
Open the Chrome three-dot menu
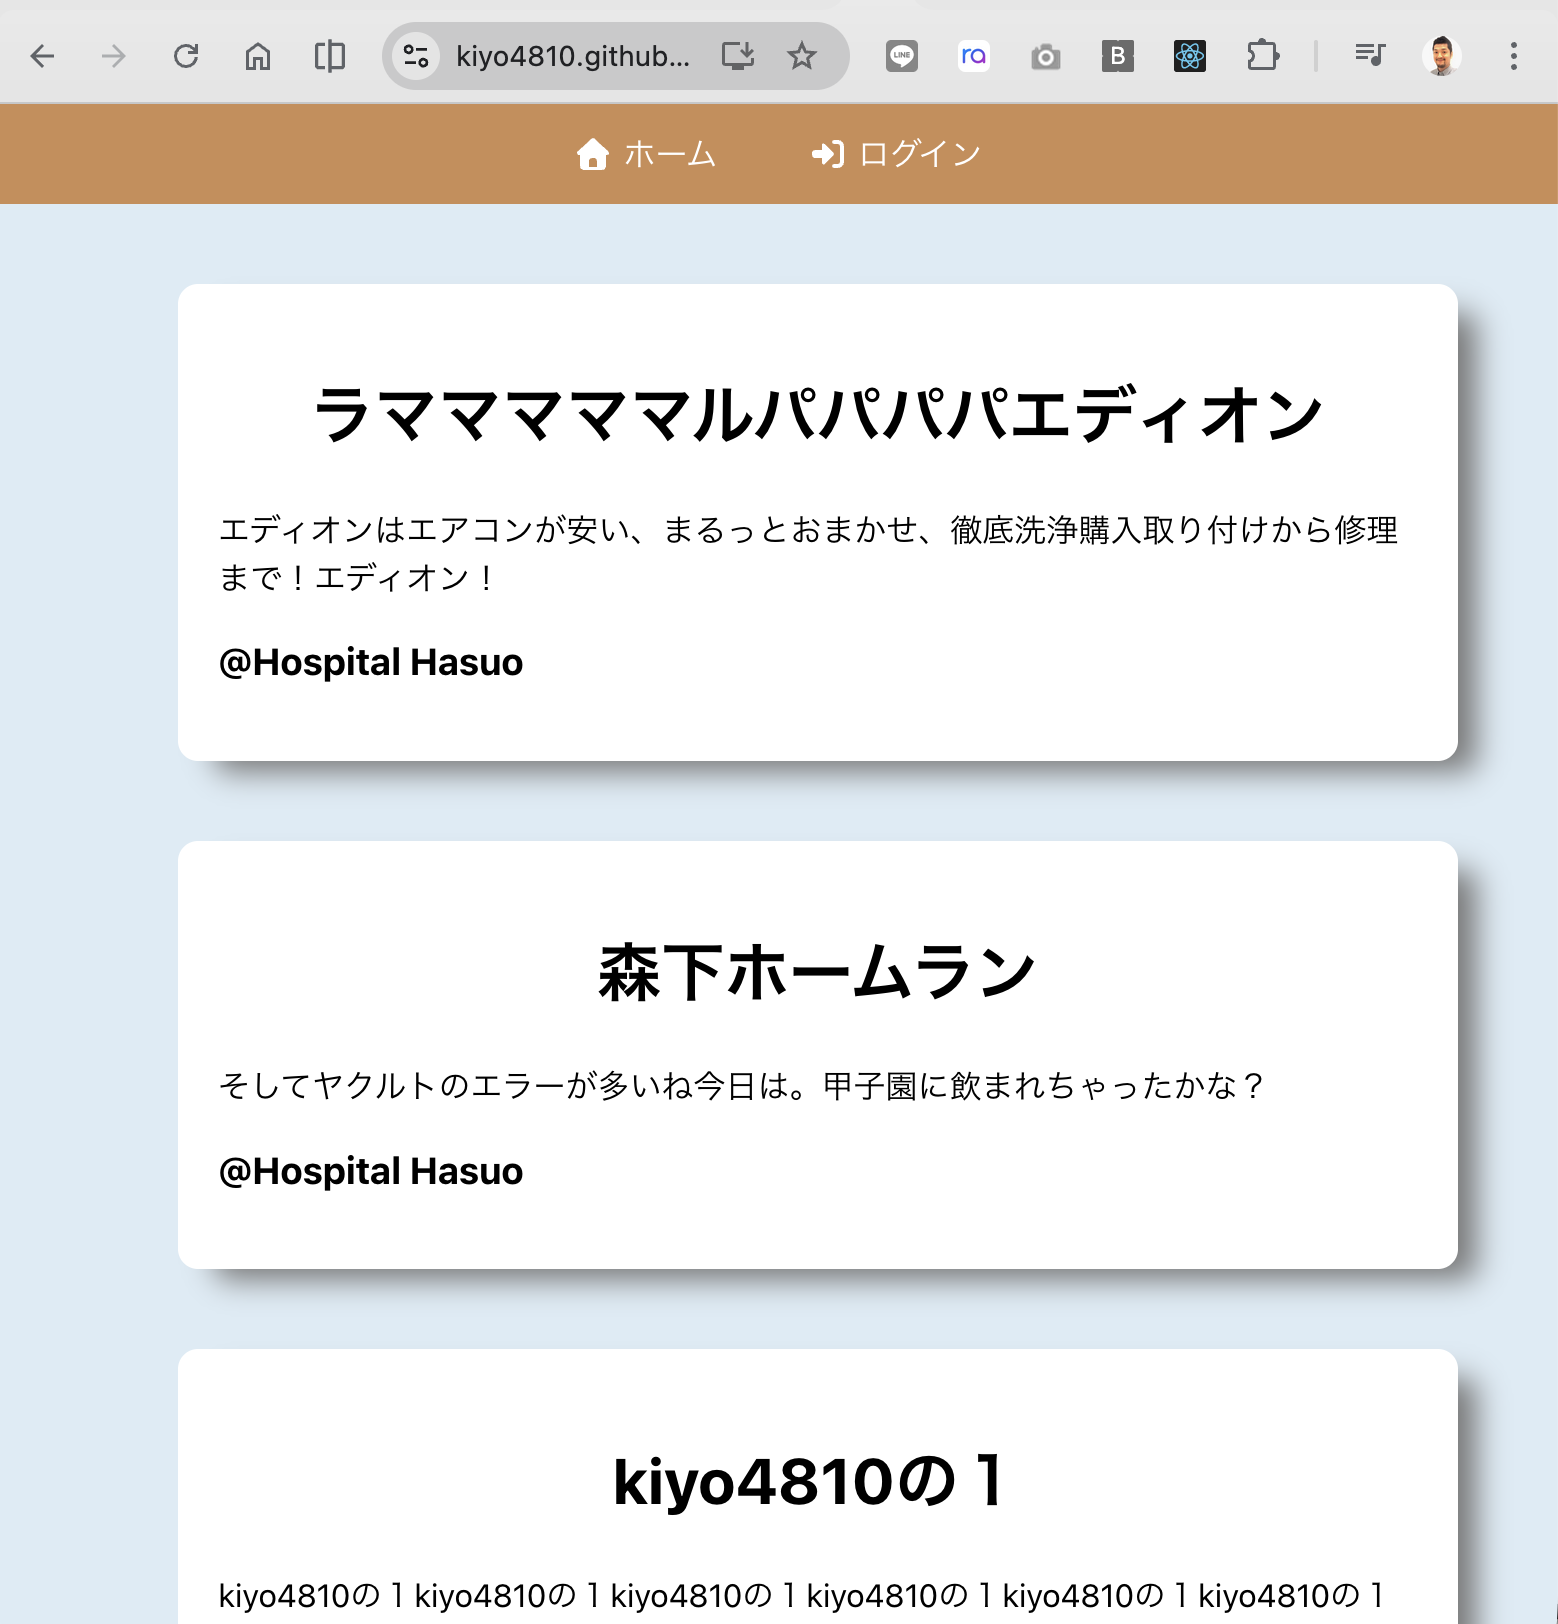point(1514,56)
